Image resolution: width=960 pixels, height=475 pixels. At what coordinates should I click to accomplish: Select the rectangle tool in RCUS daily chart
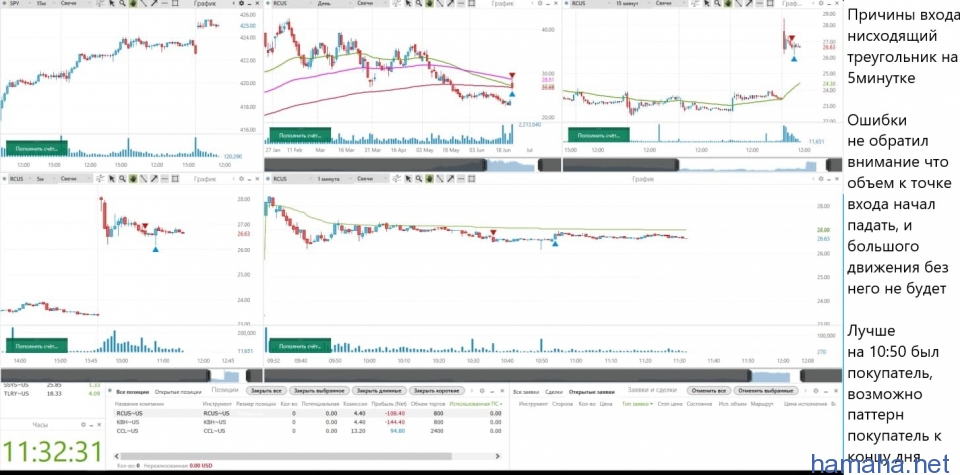pos(471,4)
